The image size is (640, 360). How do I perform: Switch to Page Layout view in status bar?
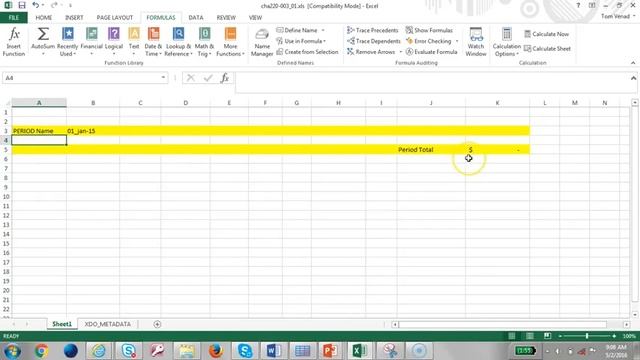click(529, 336)
